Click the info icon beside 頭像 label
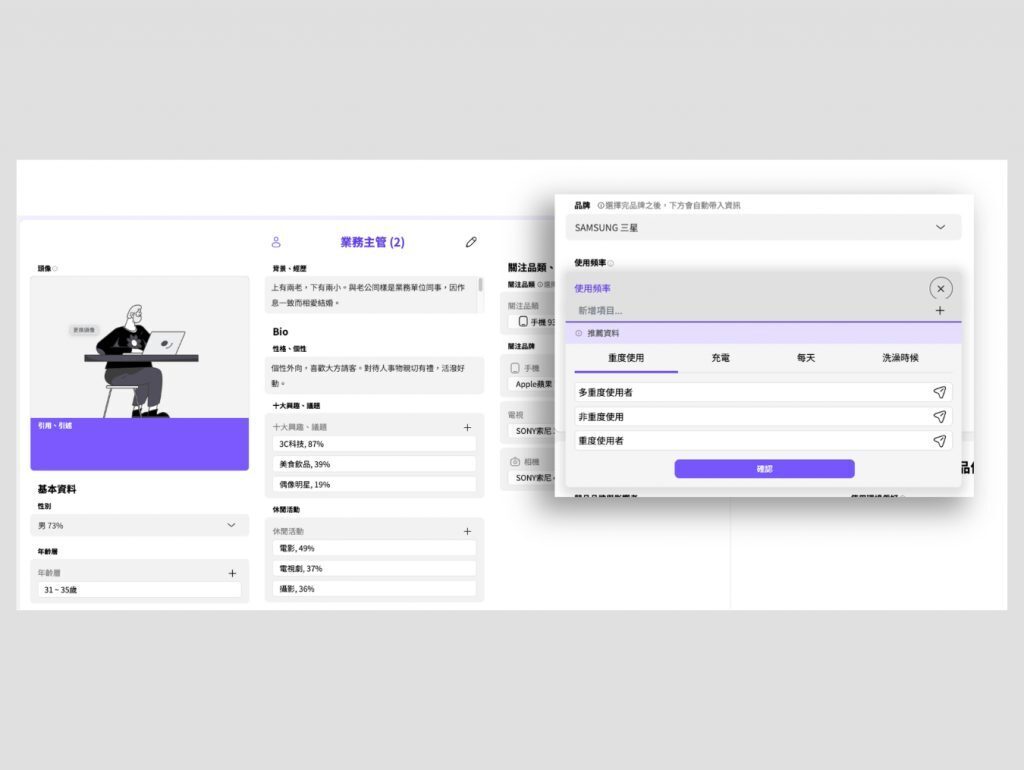This screenshot has height=770, width=1024. (55, 268)
